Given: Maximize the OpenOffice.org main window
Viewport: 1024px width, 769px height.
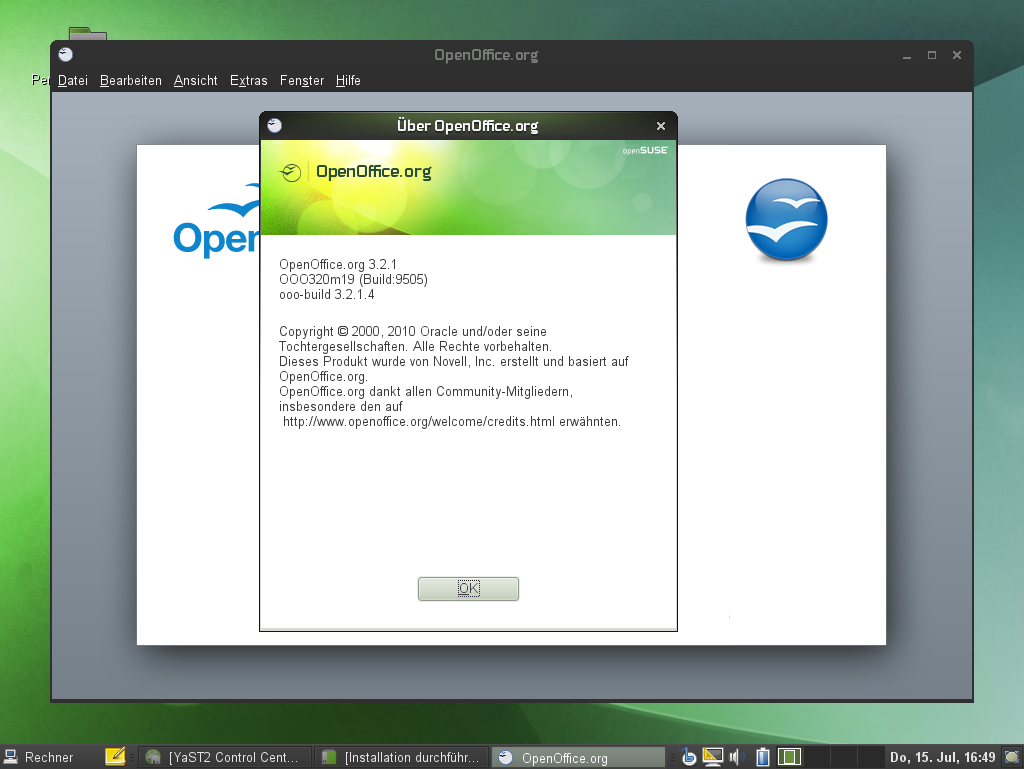Looking at the screenshot, I should pos(932,56).
